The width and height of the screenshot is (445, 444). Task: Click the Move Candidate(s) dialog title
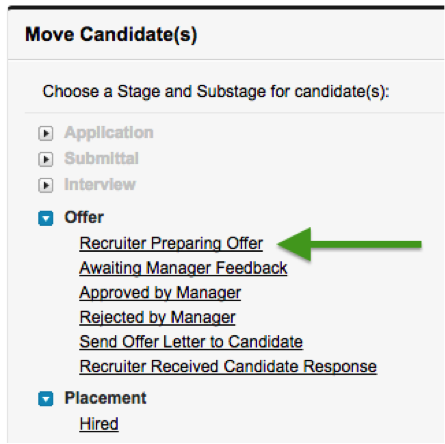click(111, 35)
